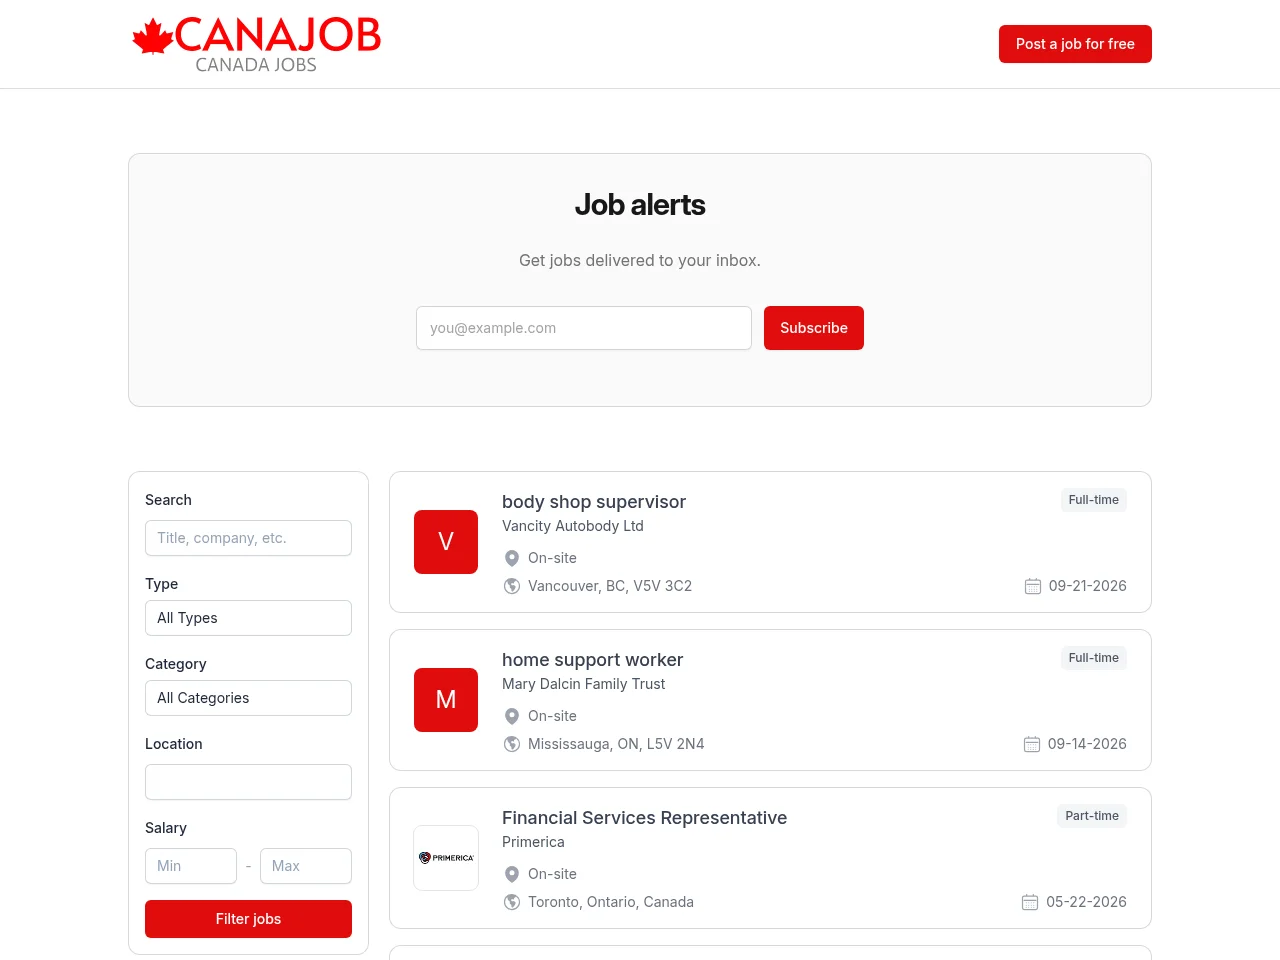1280x960 pixels.
Task: Expand the All Categories dropdown
Action: click(x=248, y=698)
